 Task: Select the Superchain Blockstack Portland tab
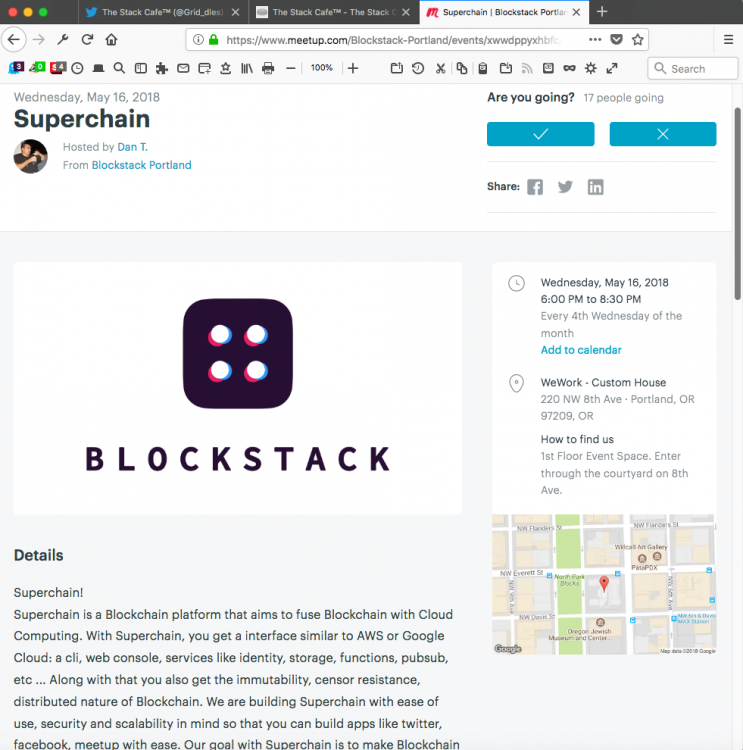coord(504,12)
